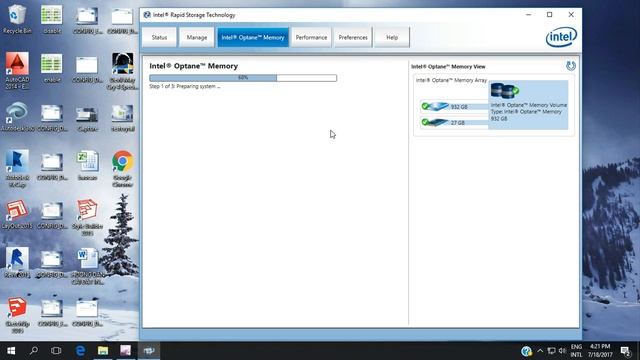Open File Explorer from the taskbar
The image size is (640, 360).
[103, 351]
